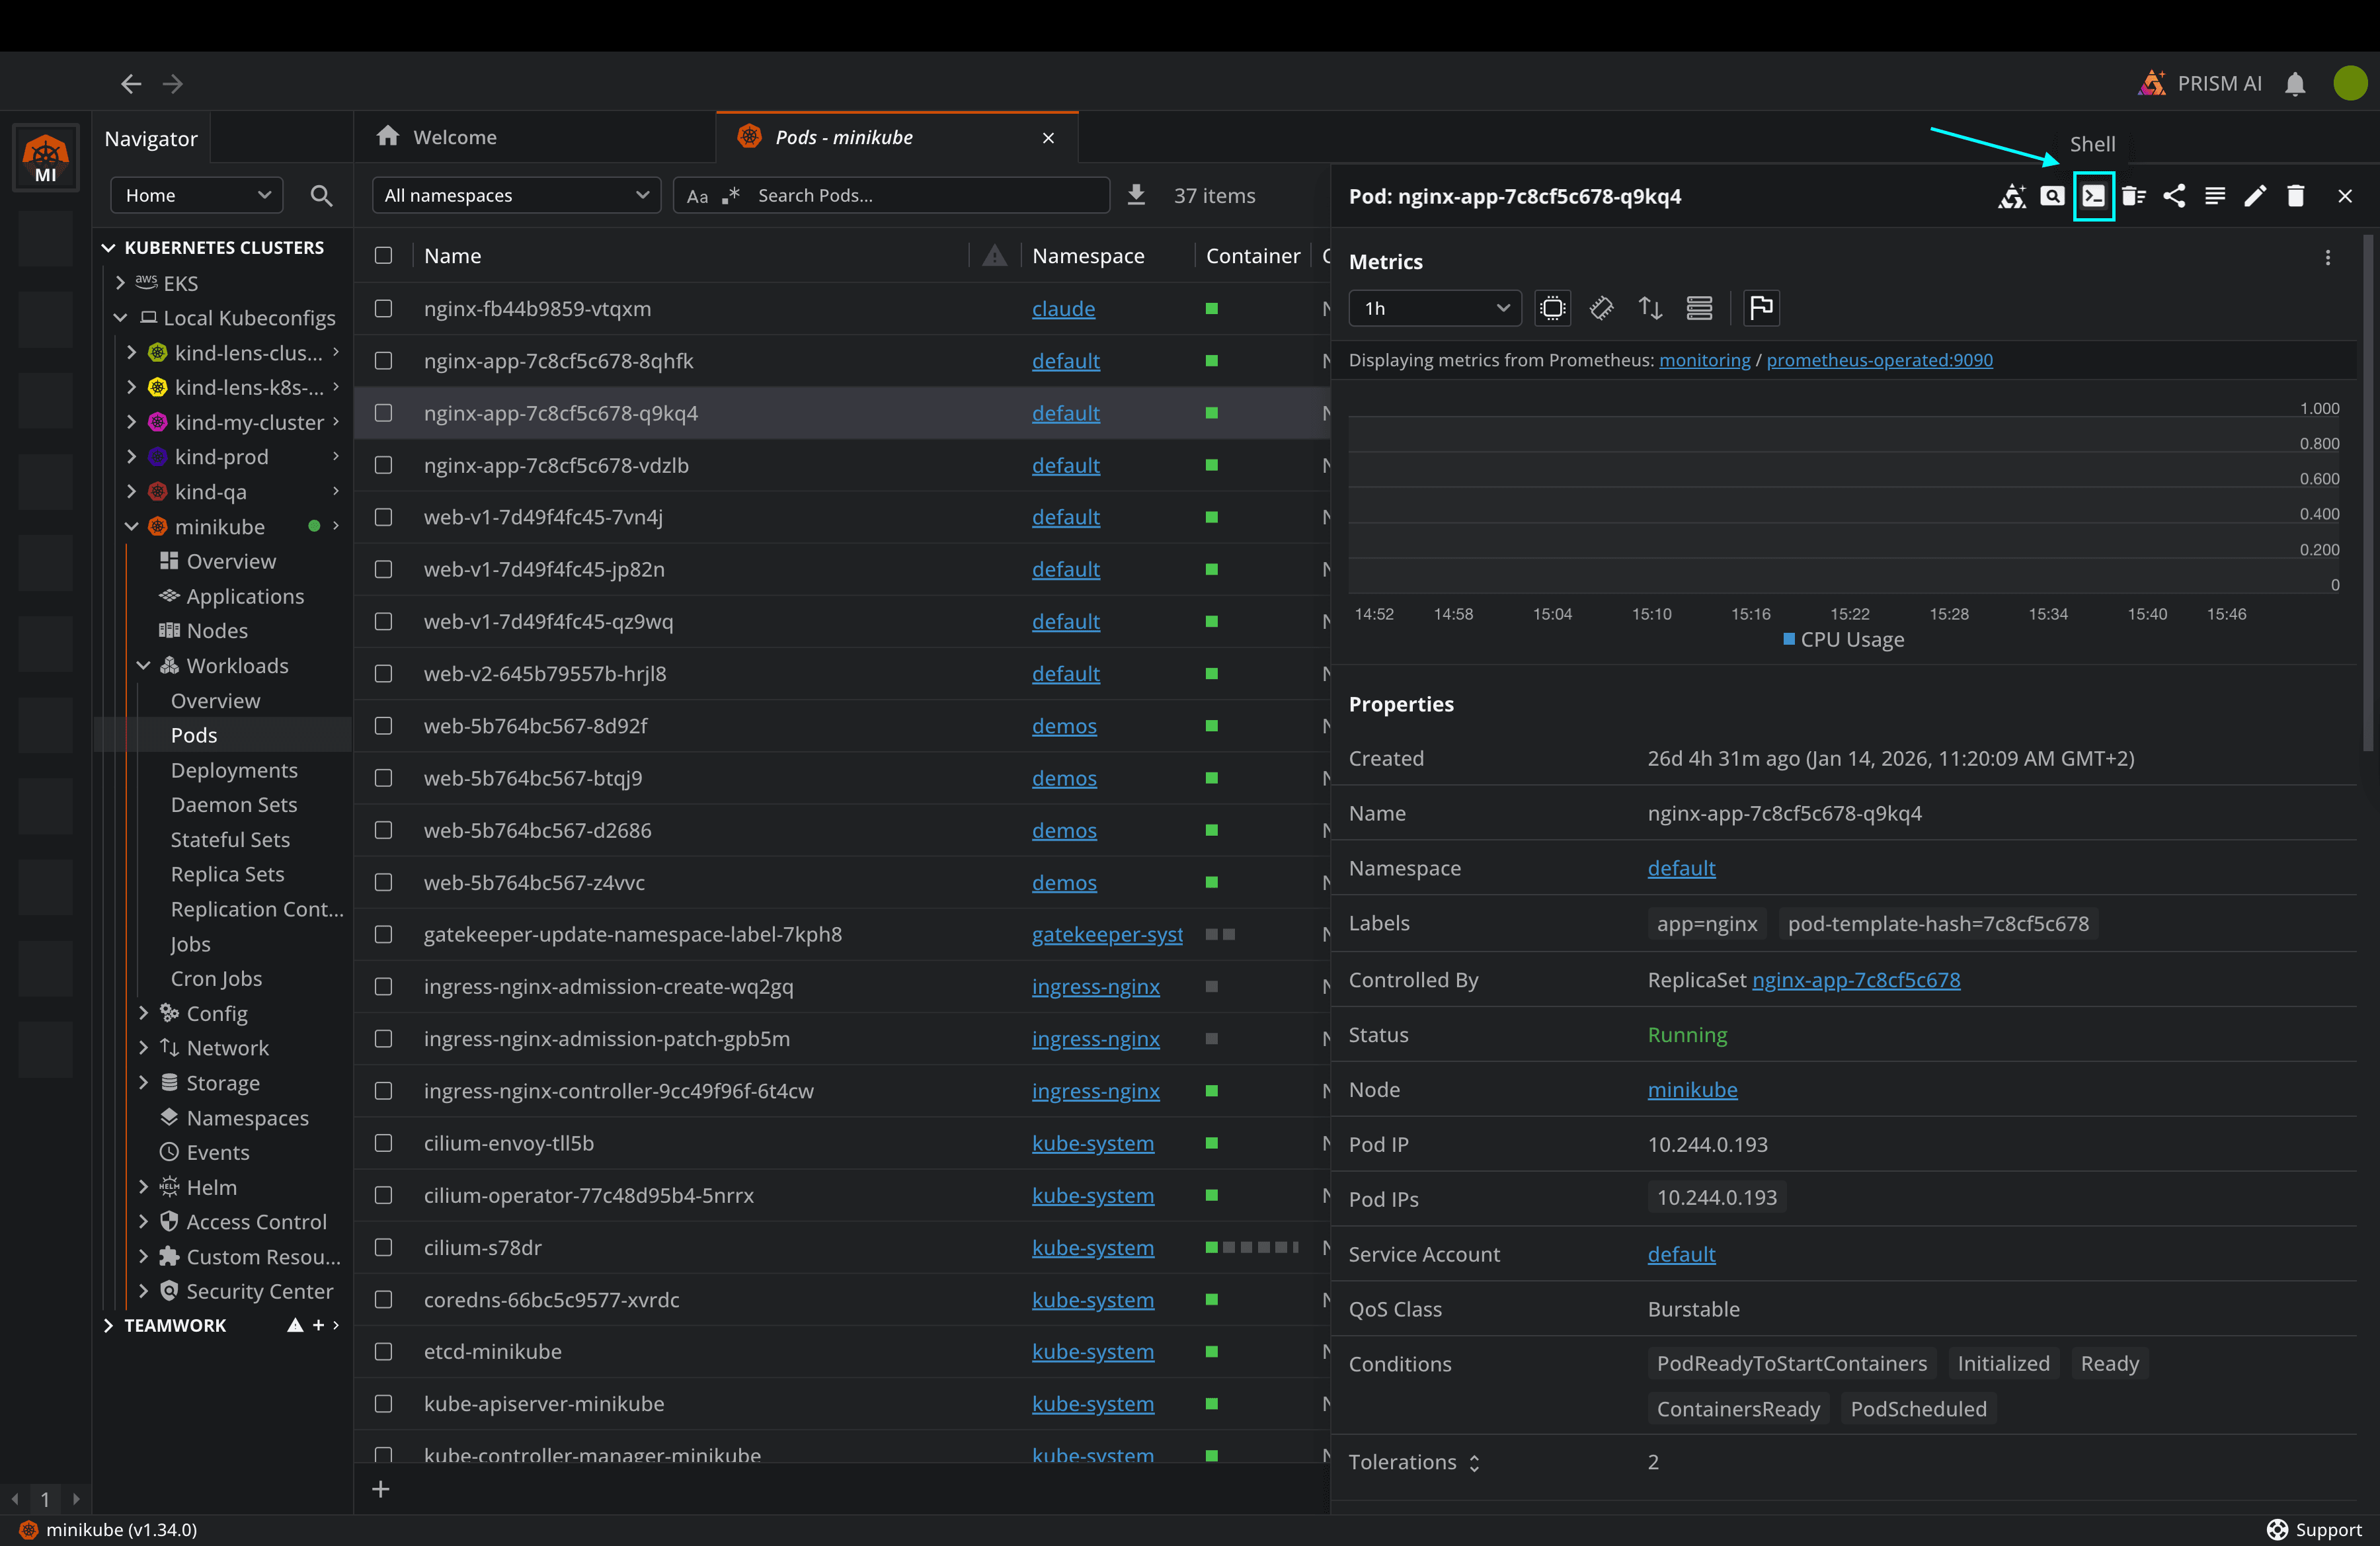
Task: Click the navigator search magnifier icon
Action: point(321,196)
